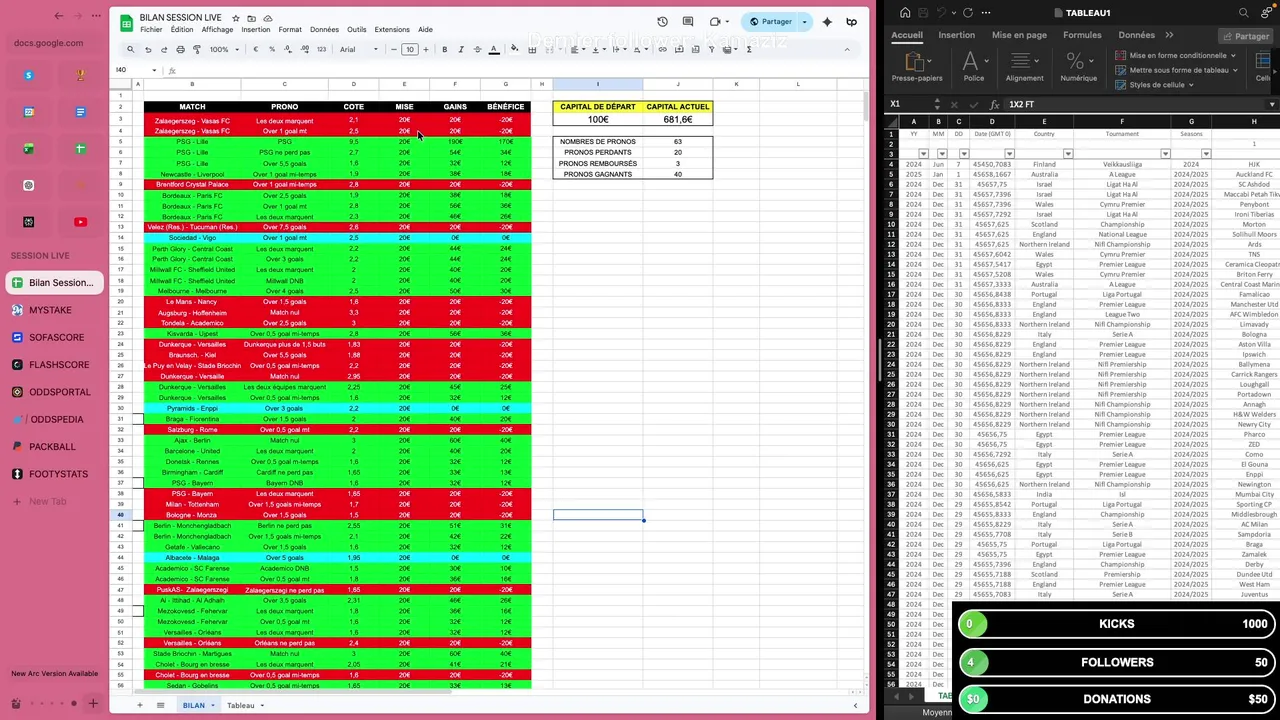Click the font size field in Sheets
The width and height of the screenshot is (1280, 720).
(409, 49)
